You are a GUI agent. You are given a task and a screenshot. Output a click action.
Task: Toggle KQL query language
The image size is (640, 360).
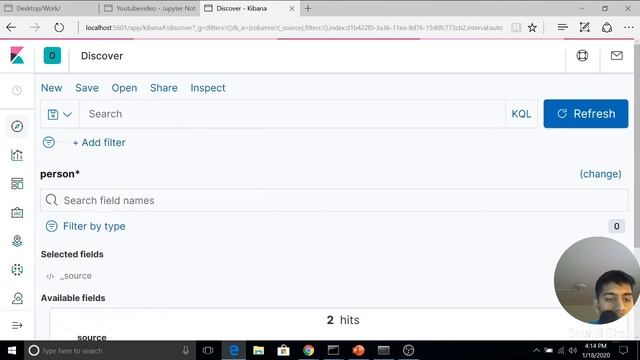[x=521, y=114]
